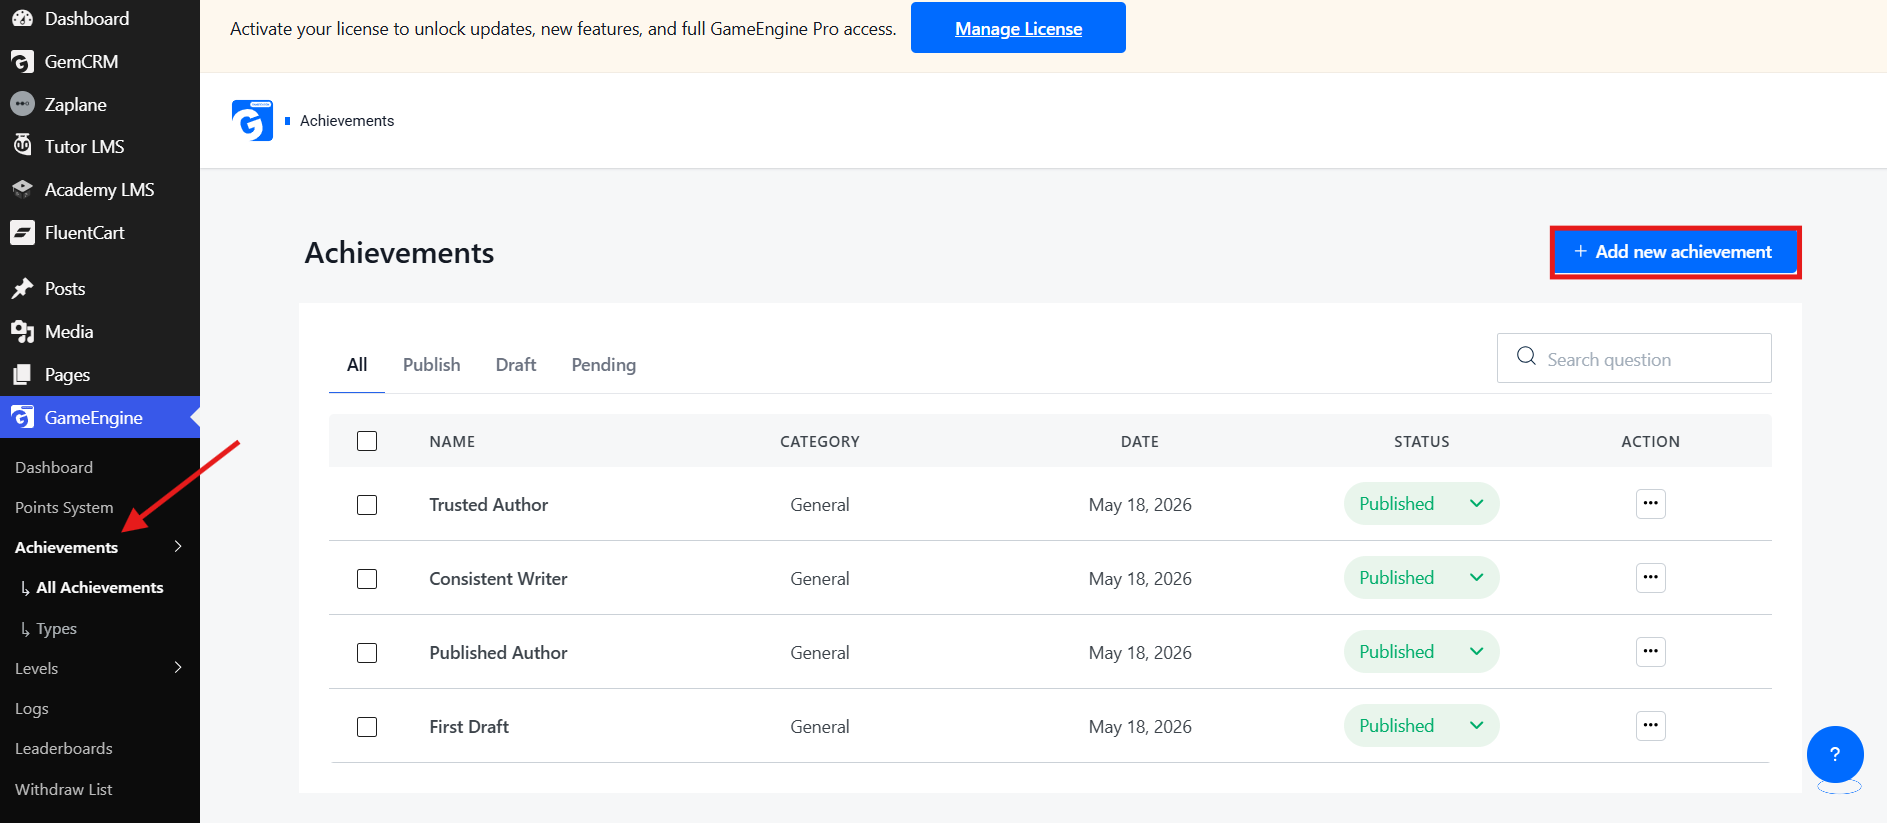
Task: Open status dropdown for Published Author
Action: 1421,652
